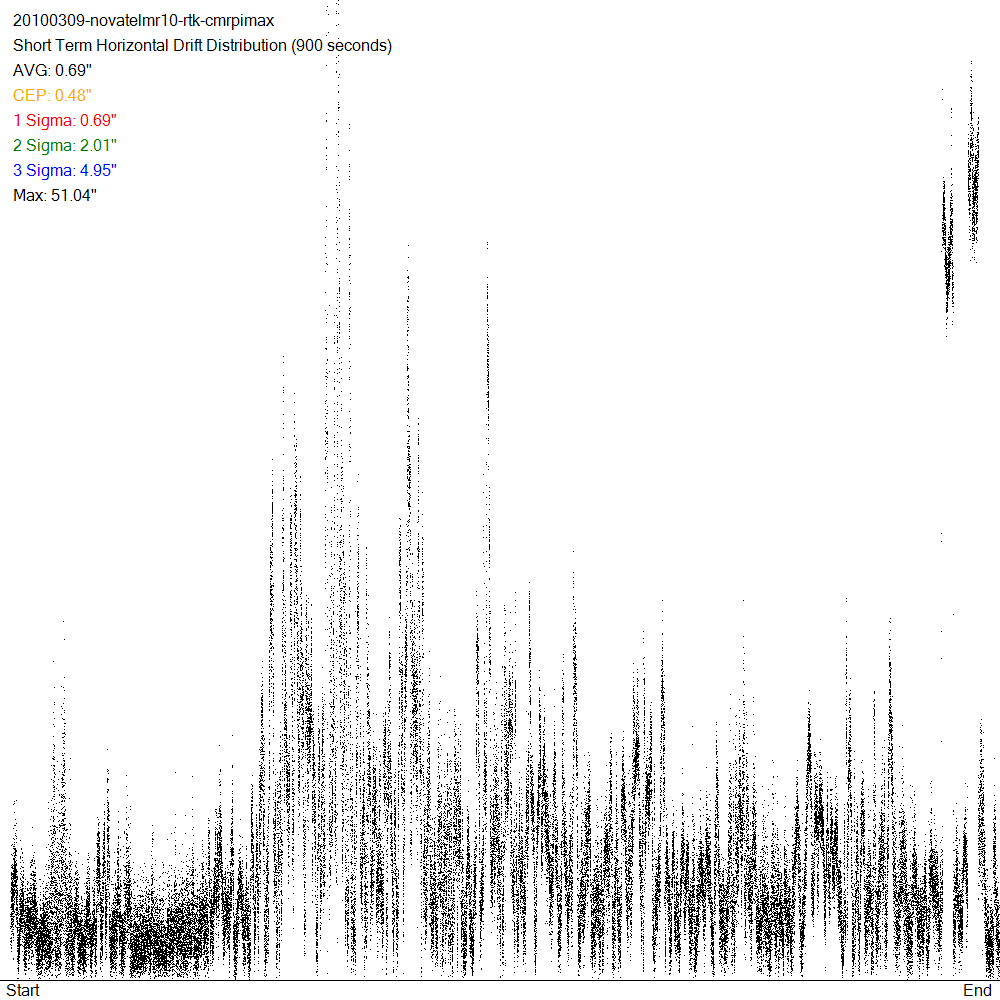Select the orange "CEP: 0.48"" legend entry
1000x1000 pixels.
[52, 96]
